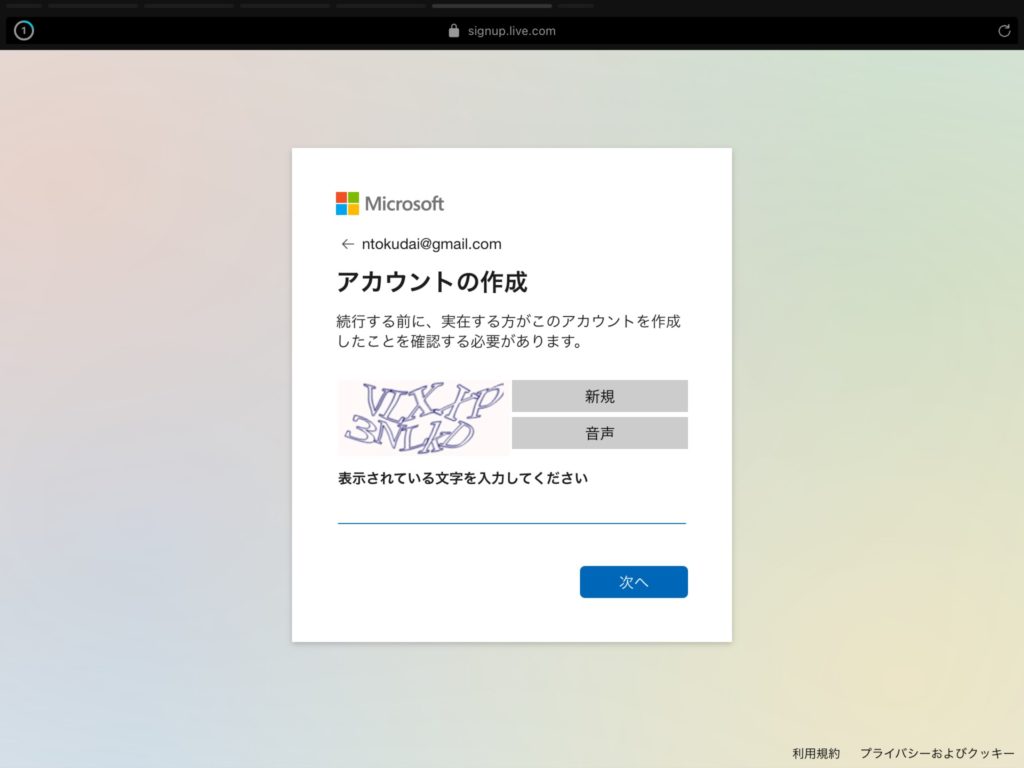Click the distorted CAPTCHA image

[423, 417]
